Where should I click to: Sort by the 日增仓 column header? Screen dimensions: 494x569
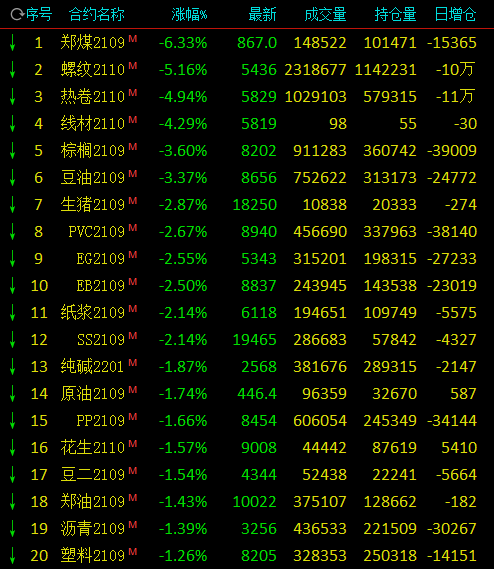(x=456, y=15)
